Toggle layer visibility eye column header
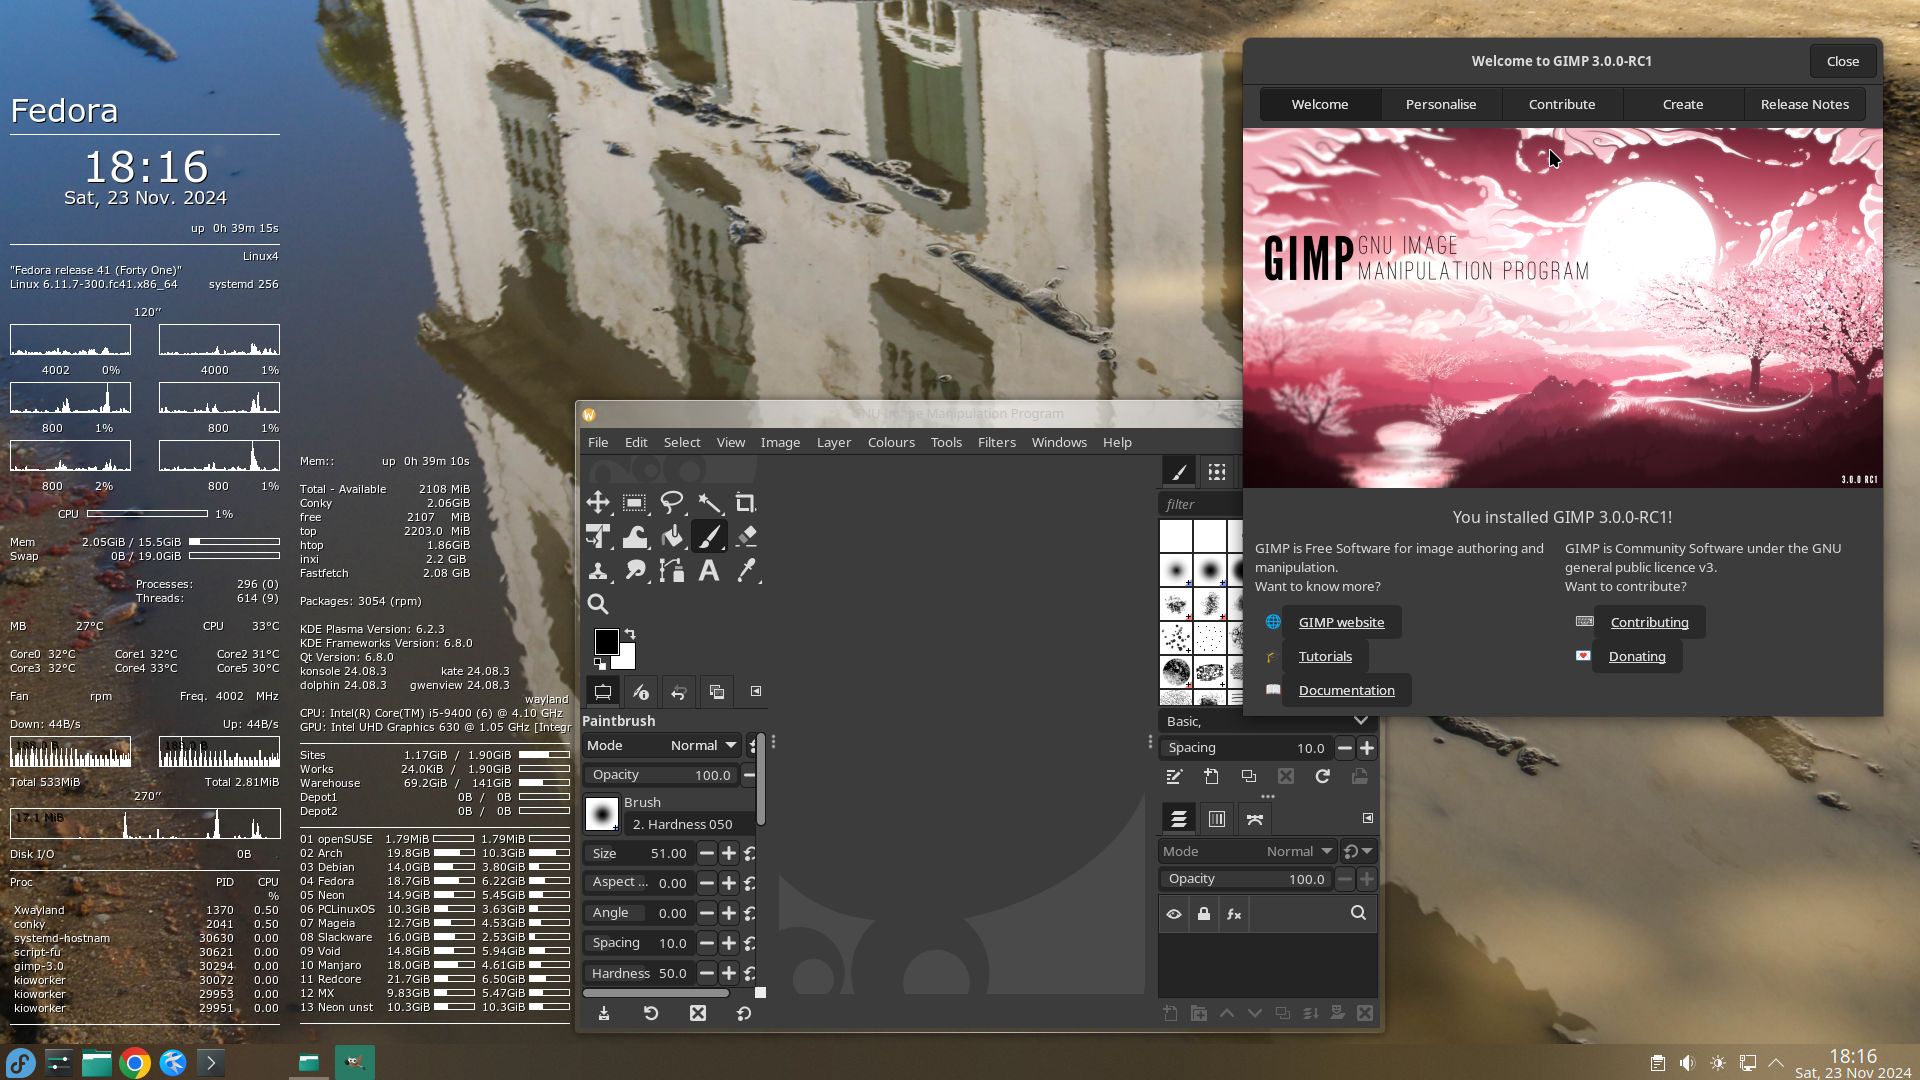 tap(1174, 914)
